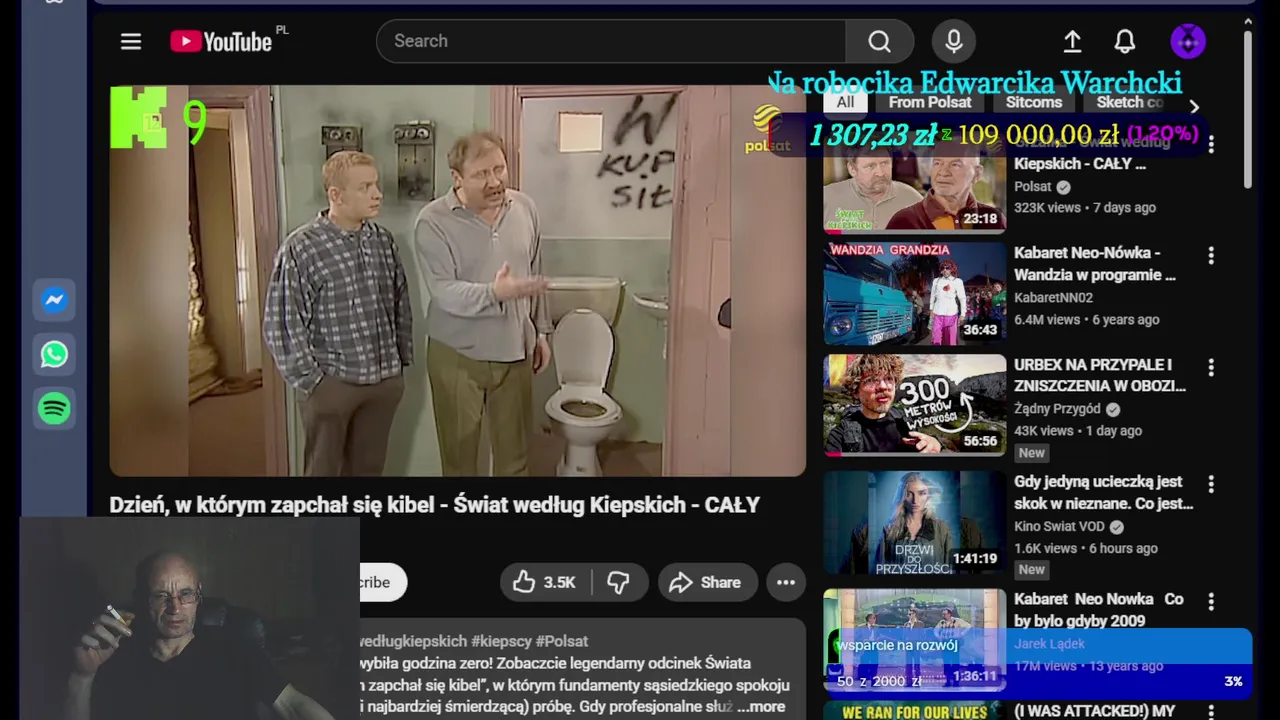Select the Sitcoms filter chip

coord(1034,102)
